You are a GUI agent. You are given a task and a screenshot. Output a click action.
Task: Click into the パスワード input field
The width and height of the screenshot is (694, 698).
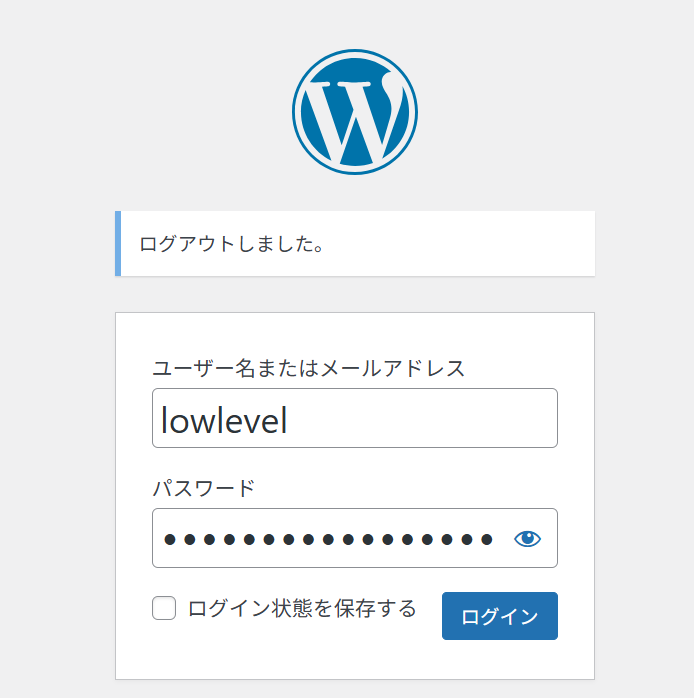330,539
